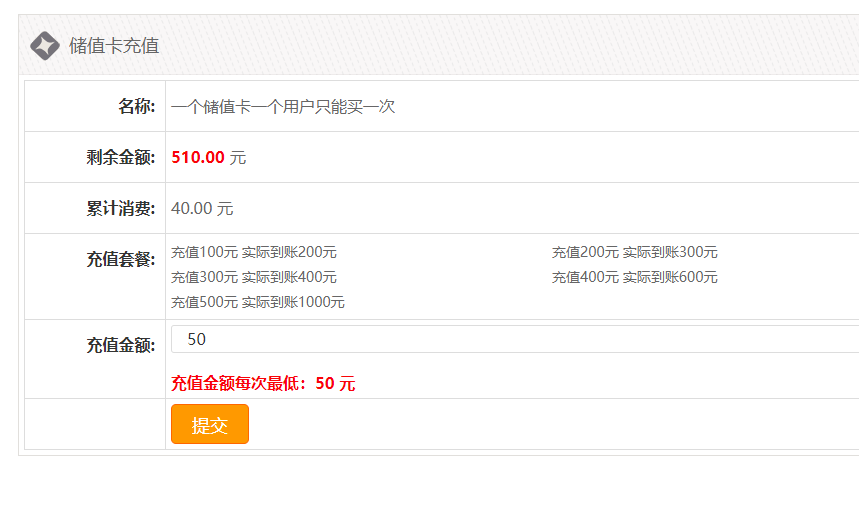Click the 累计消费 label
The width and height of the screenshot is (859, 512).
point(120,208)
